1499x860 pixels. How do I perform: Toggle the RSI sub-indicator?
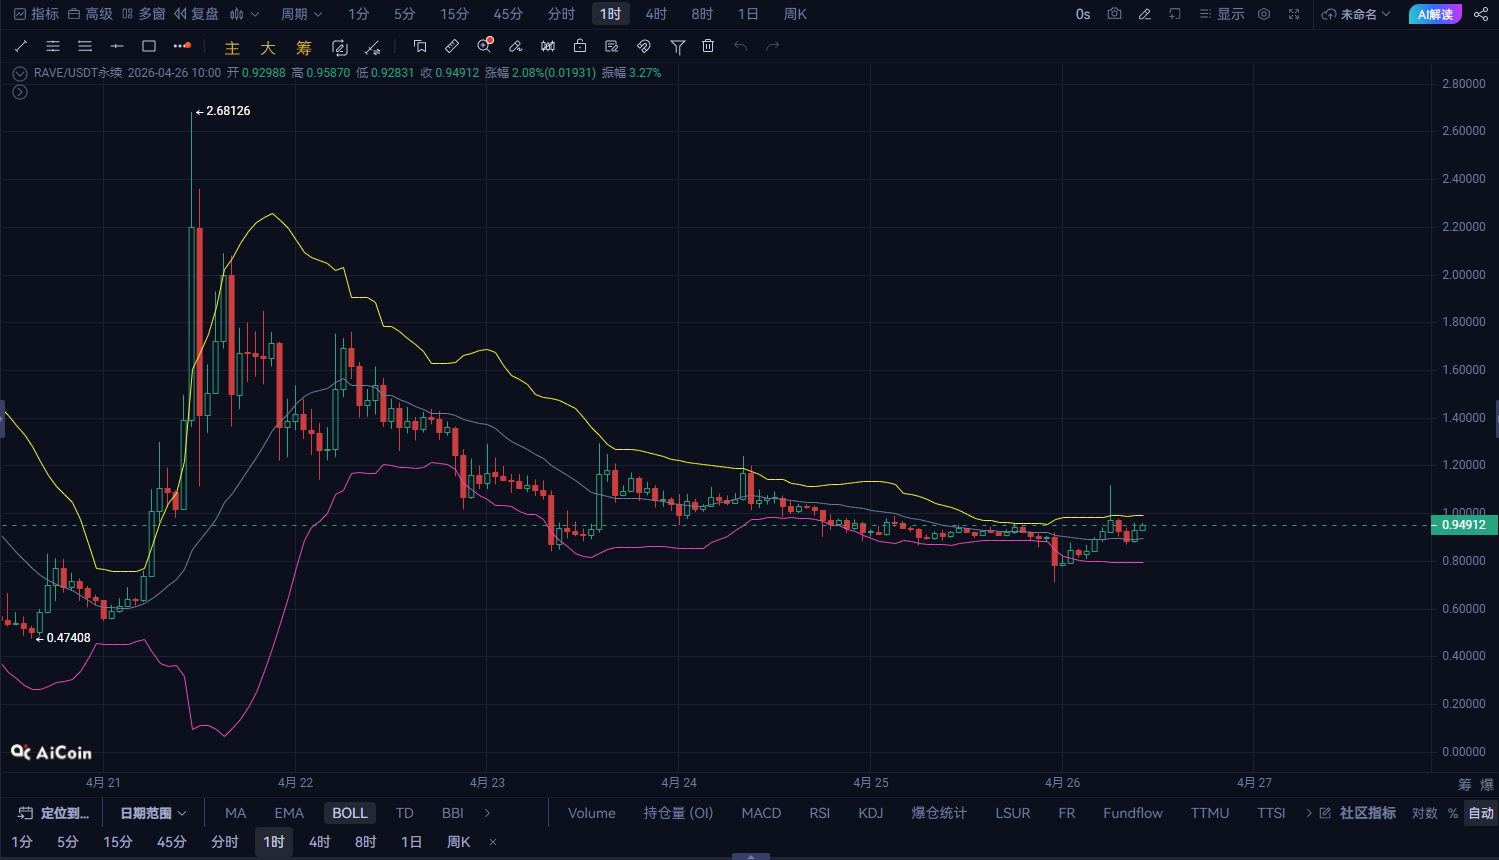[x=820, y=813]
